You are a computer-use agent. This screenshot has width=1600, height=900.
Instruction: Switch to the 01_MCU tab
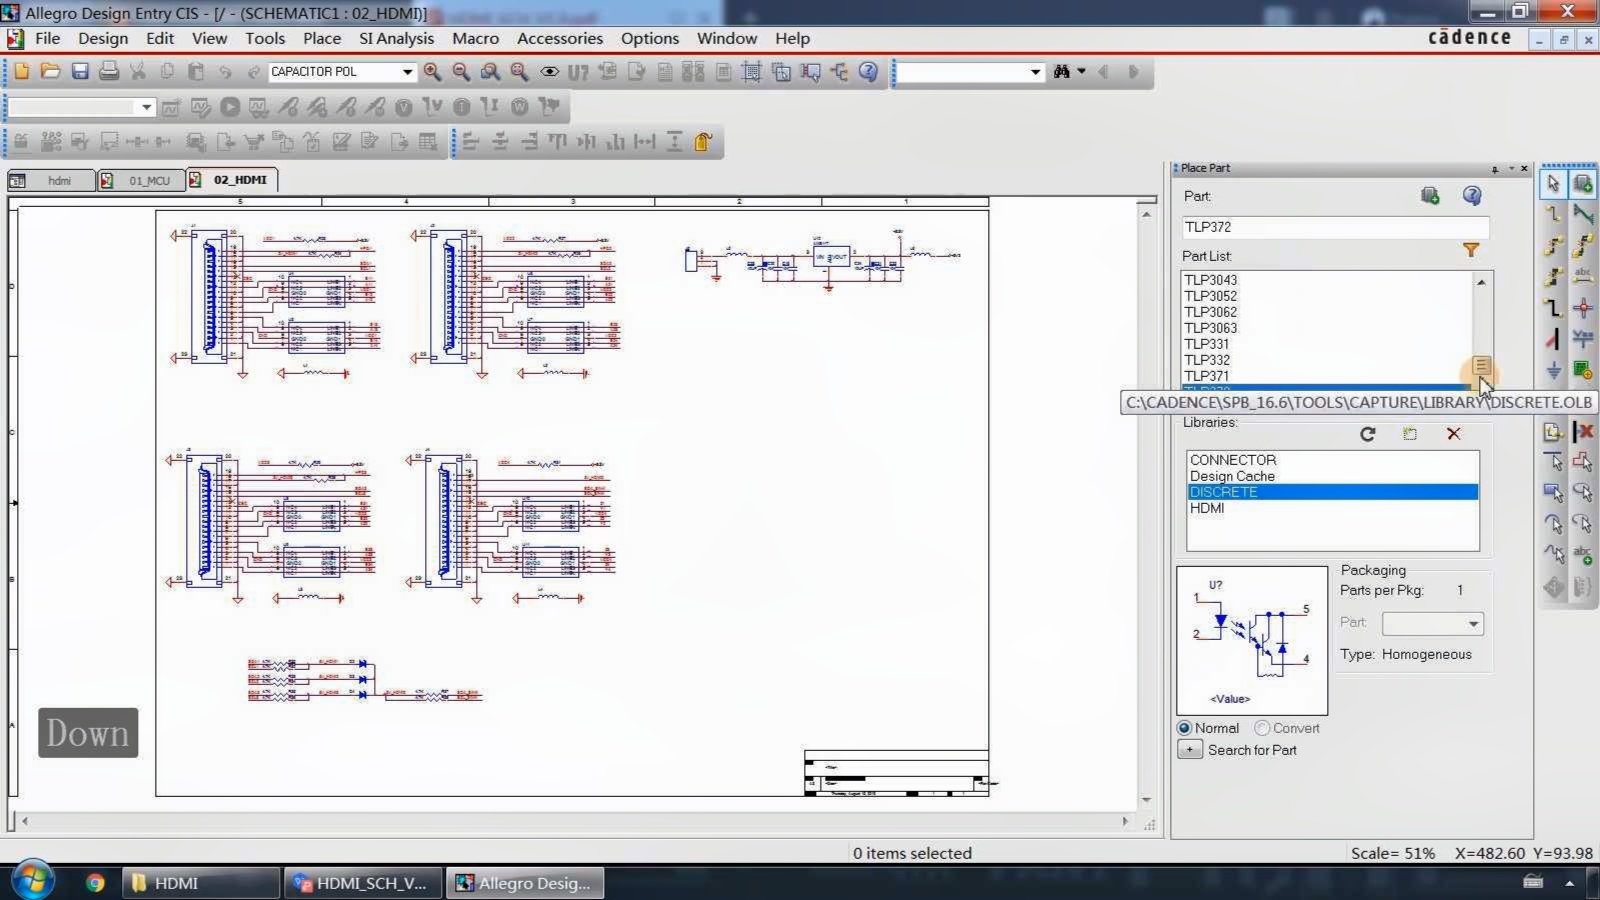point(140,180)
